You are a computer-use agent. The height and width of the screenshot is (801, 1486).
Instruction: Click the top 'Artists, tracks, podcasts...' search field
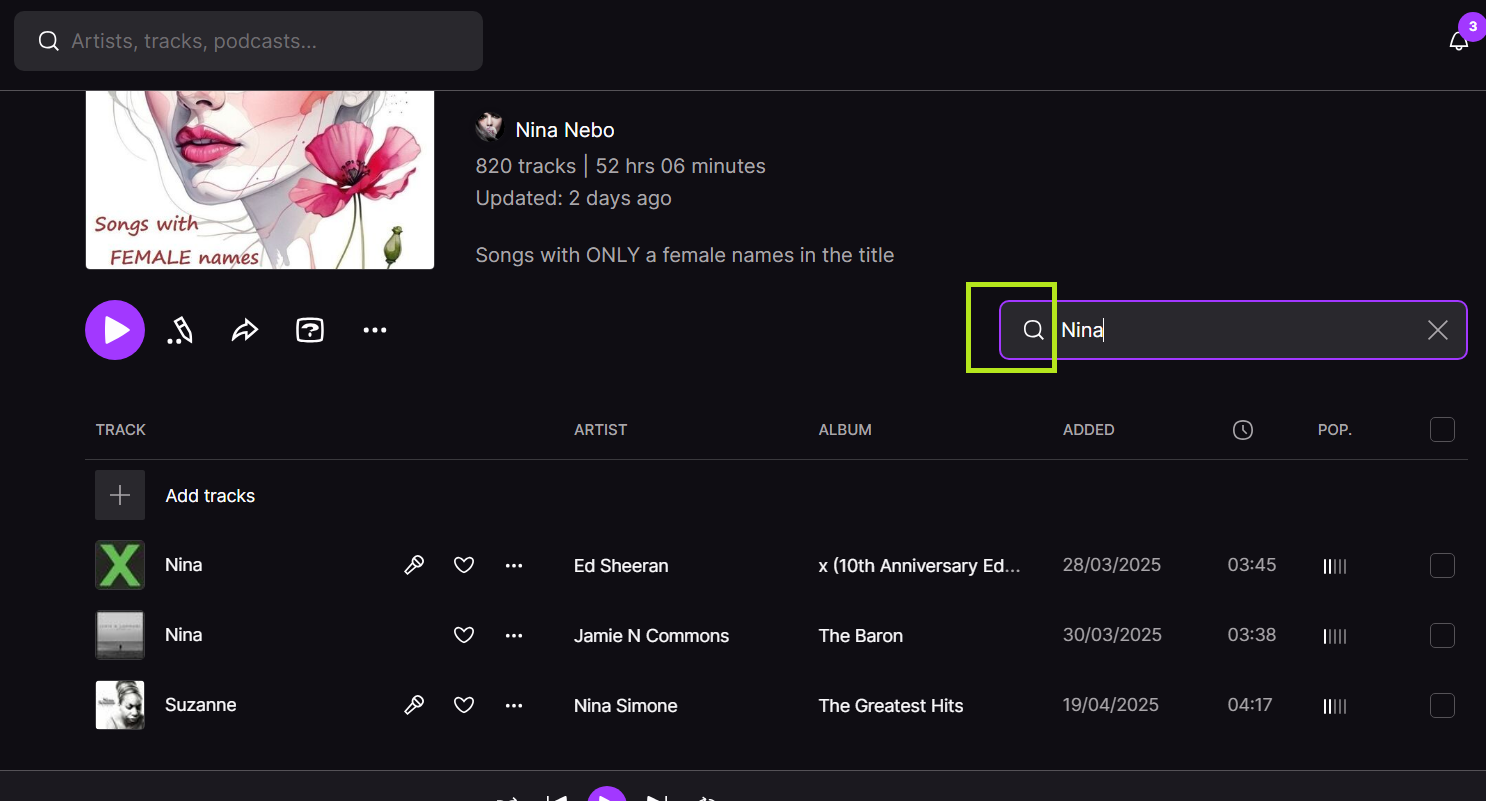(x=248, y=41)
